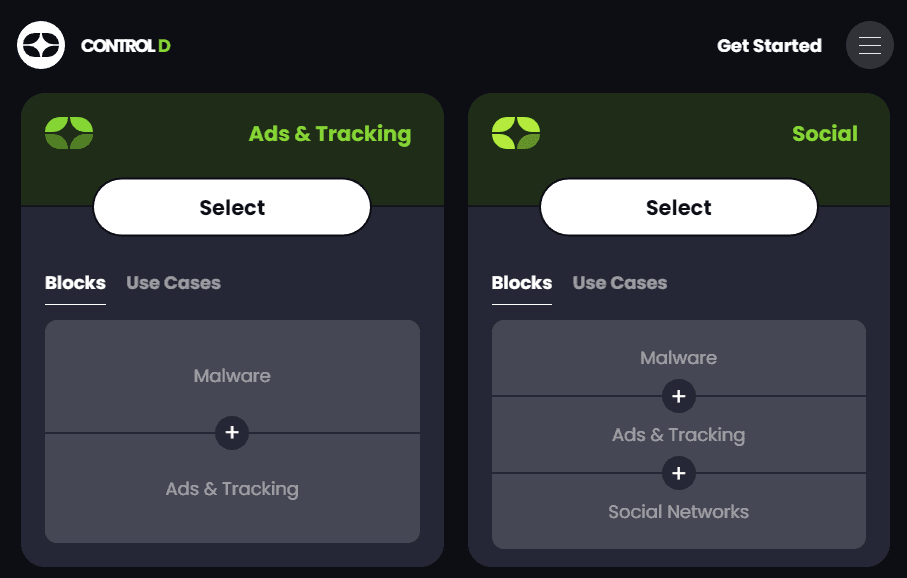Click the Ads & Tracking block entry
This screenshot has height=578, width=907.
pos(232,489)
